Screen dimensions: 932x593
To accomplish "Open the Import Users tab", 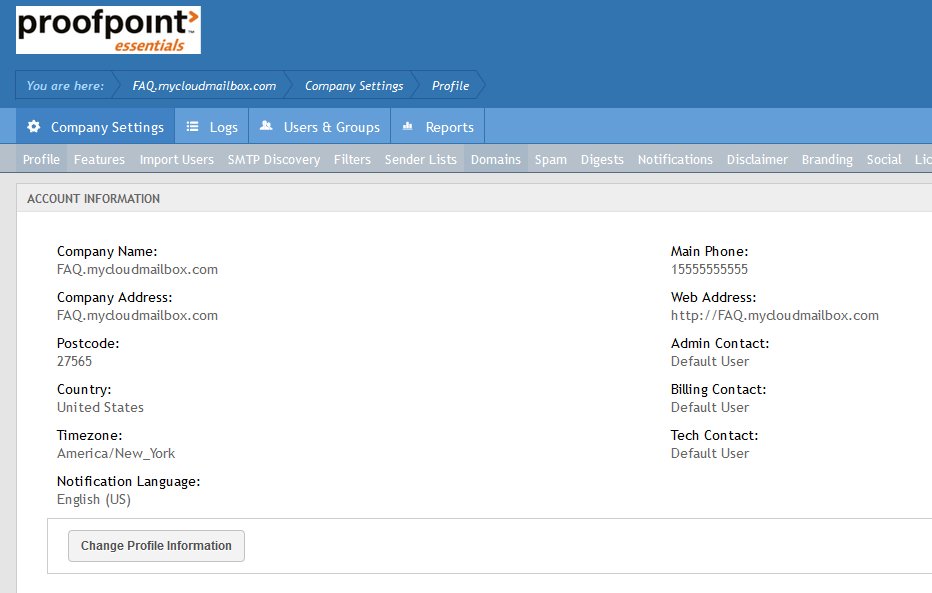I will click(176, 158).
